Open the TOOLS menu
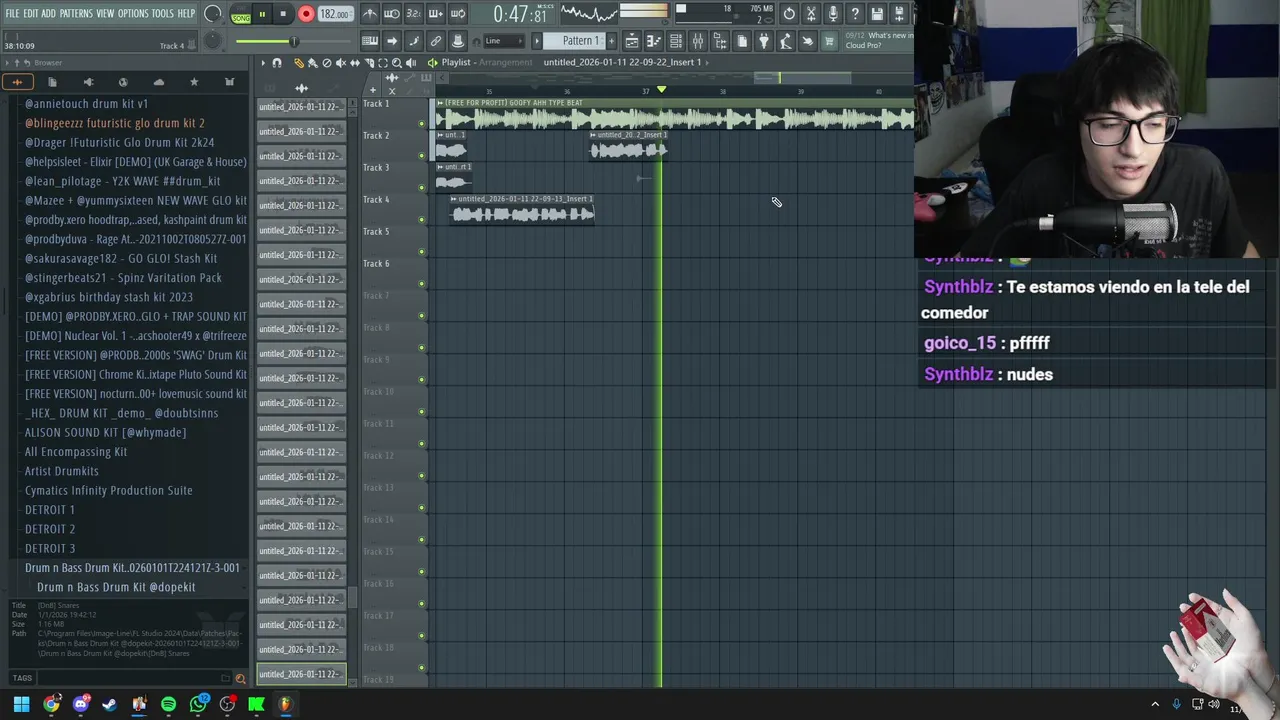This screenshot has width=1280, height=720. pyautogui.click(x=163, y=14)
